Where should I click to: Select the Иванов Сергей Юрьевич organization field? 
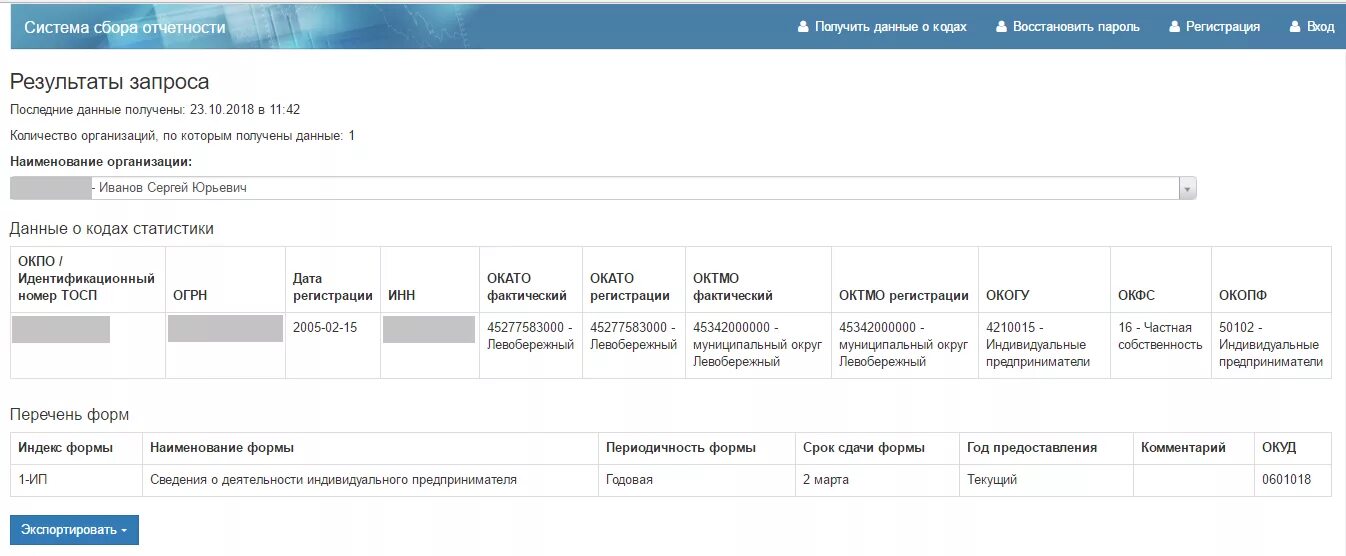(x=603, y=188)
